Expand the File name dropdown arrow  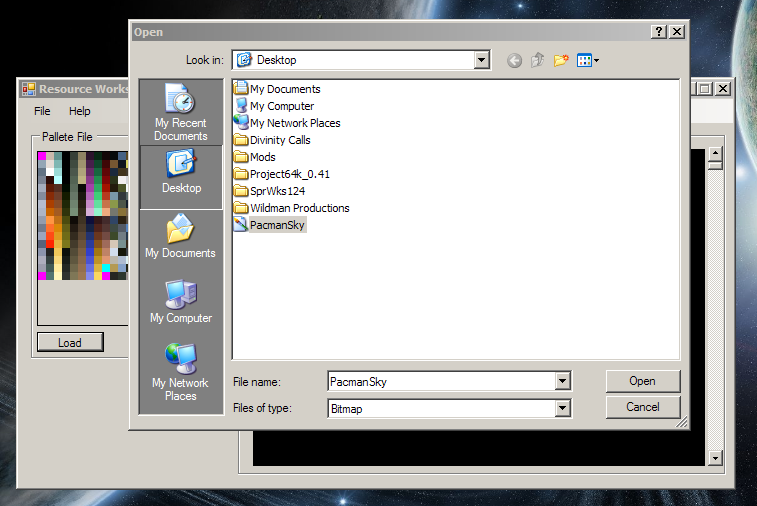point(562,381)
